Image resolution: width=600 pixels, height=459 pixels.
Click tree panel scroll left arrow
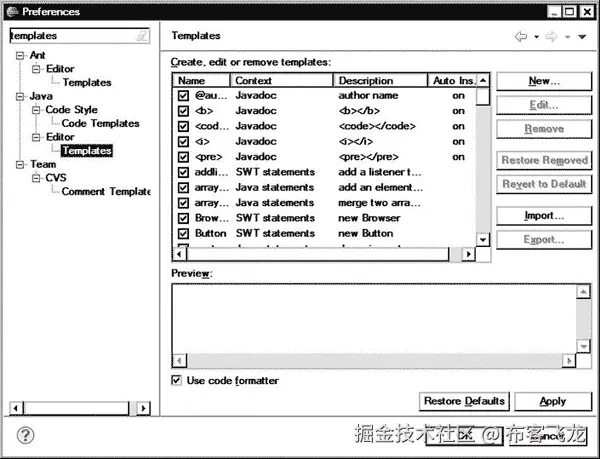point(16,408)
